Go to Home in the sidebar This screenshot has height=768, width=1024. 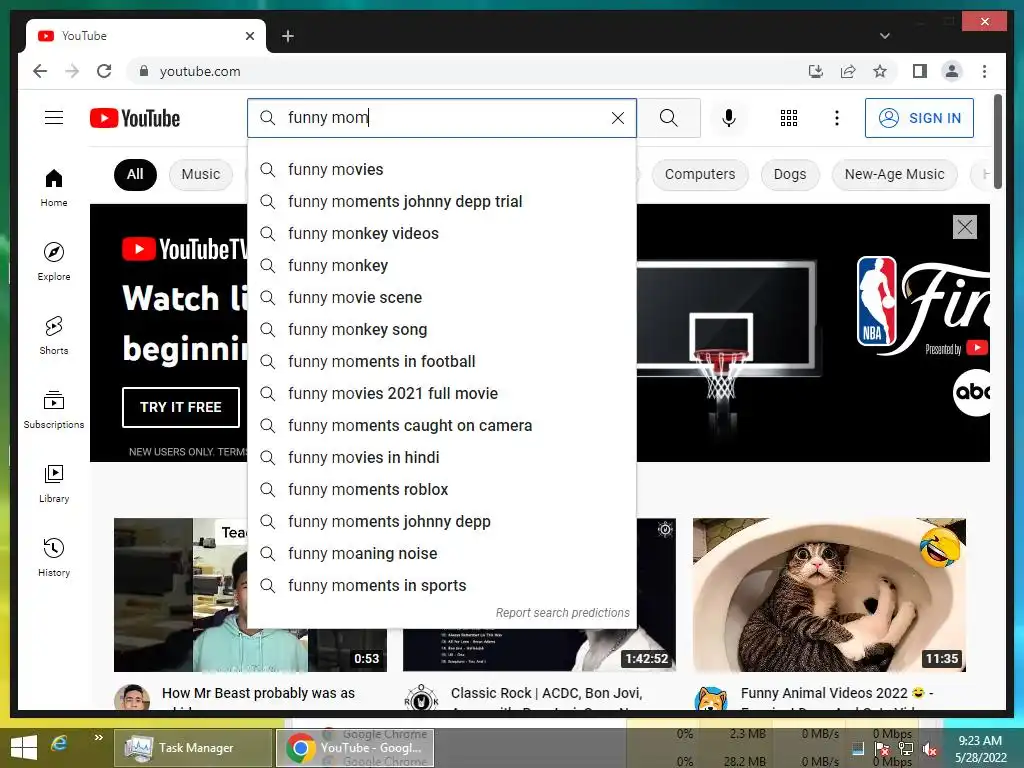click(x=54, y=188)
